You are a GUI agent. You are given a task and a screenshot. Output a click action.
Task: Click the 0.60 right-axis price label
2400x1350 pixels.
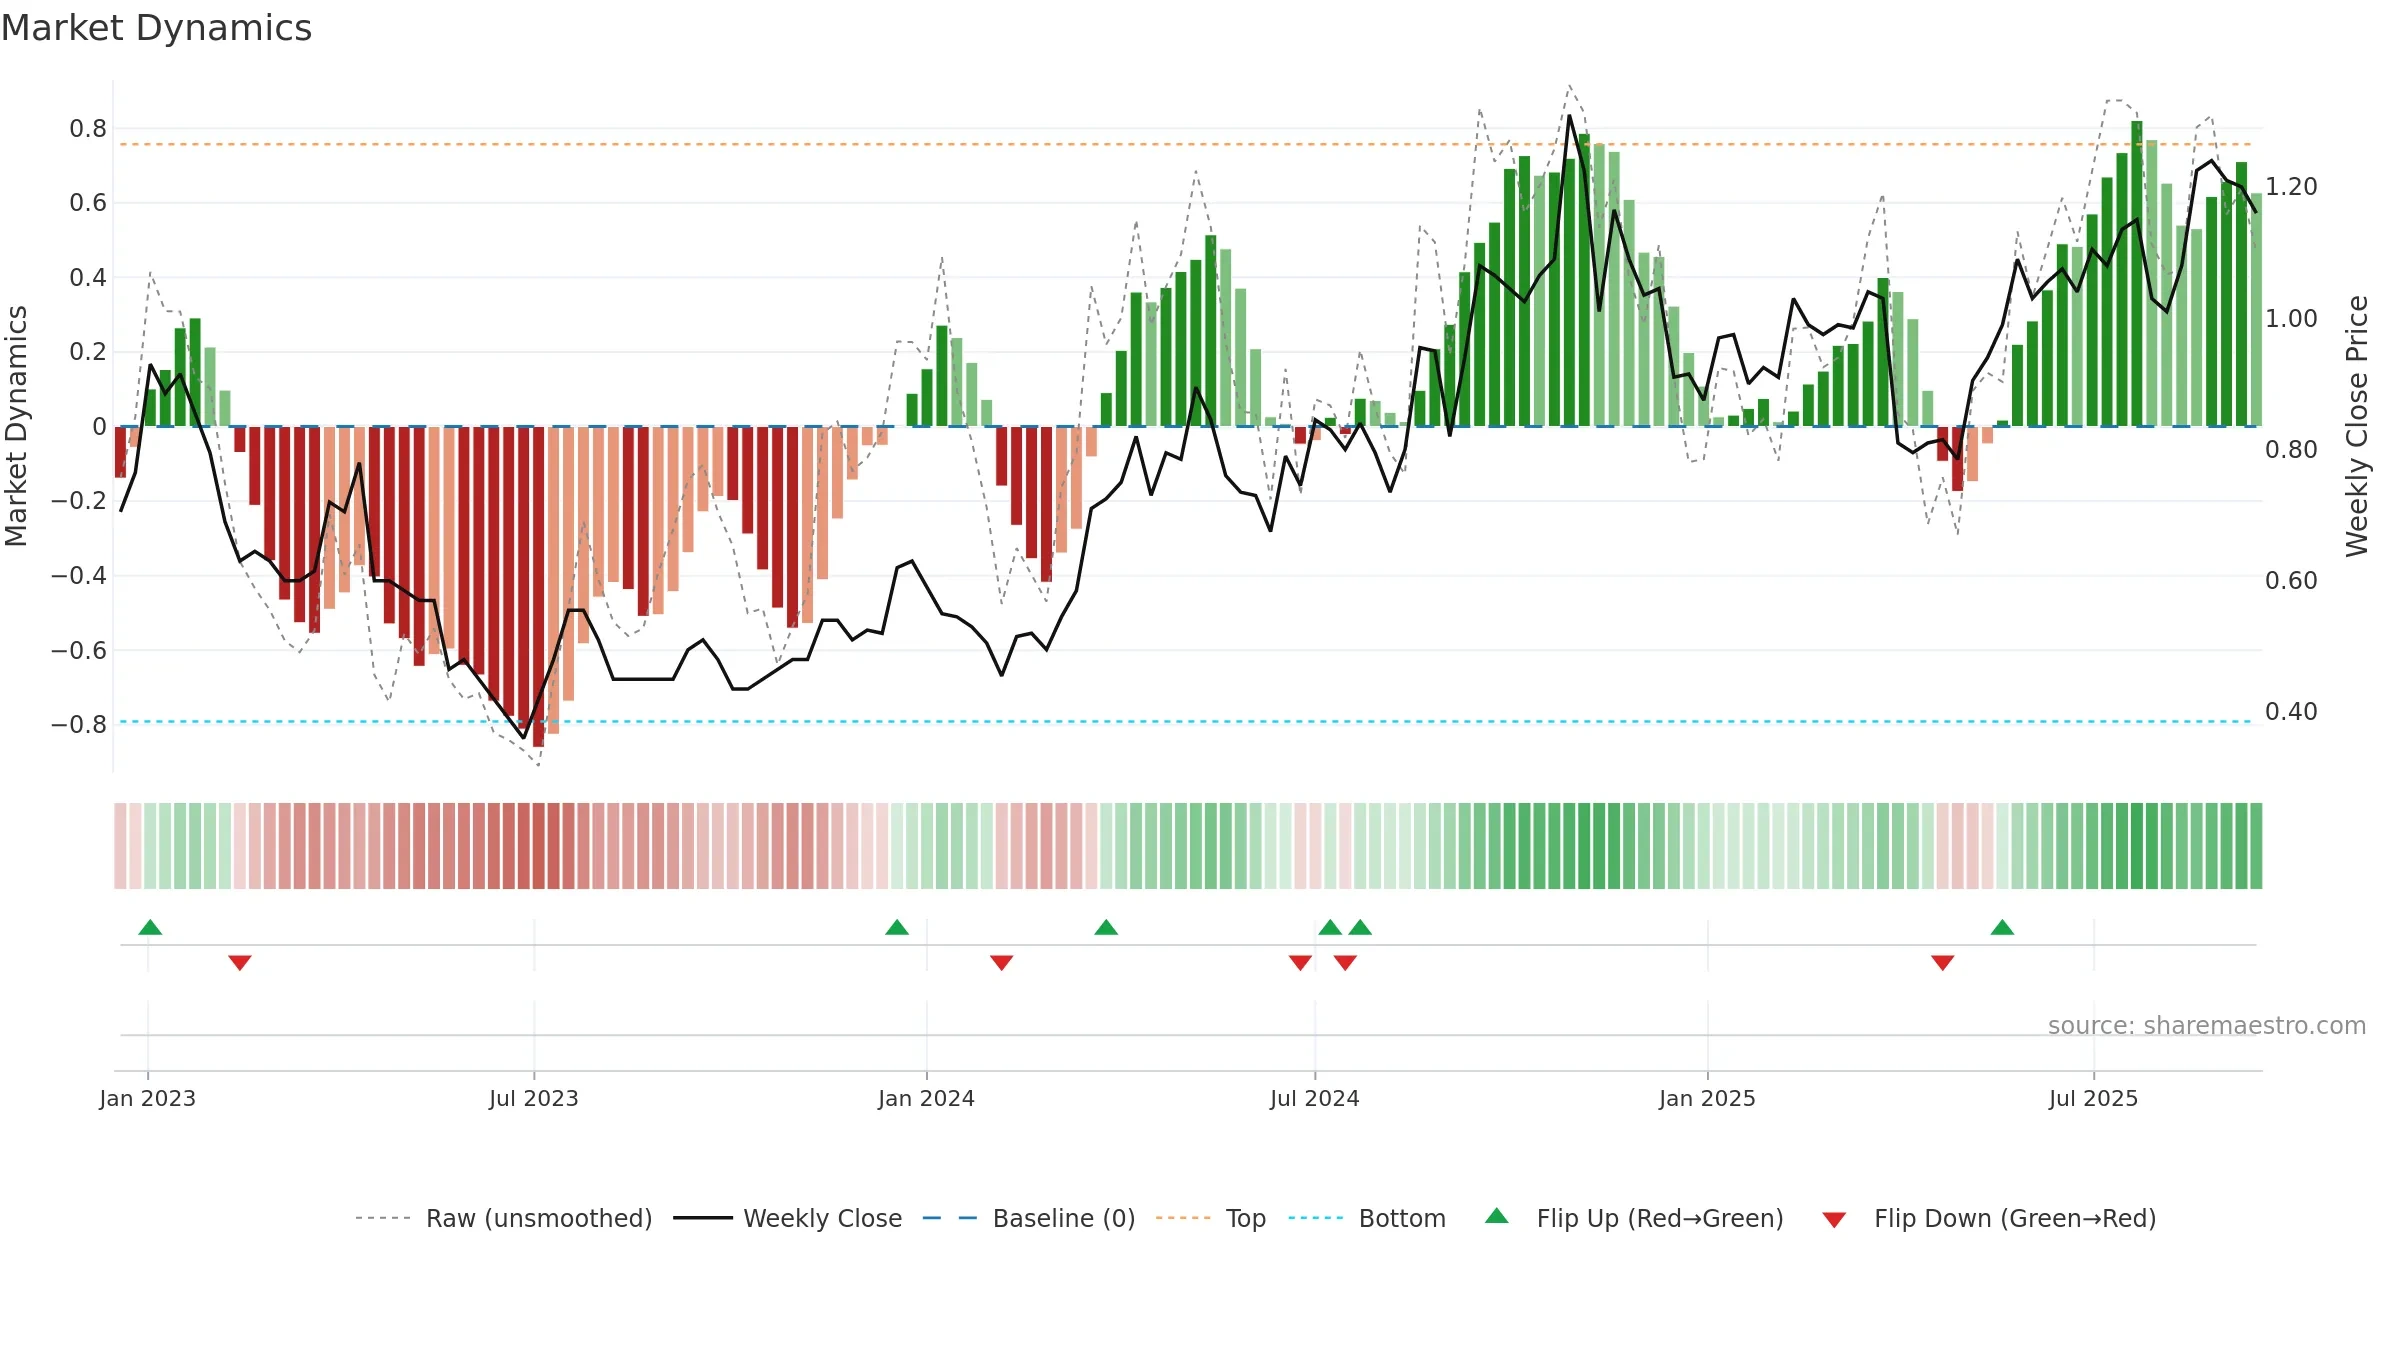pyautogui.click(x=2291, y=581)
